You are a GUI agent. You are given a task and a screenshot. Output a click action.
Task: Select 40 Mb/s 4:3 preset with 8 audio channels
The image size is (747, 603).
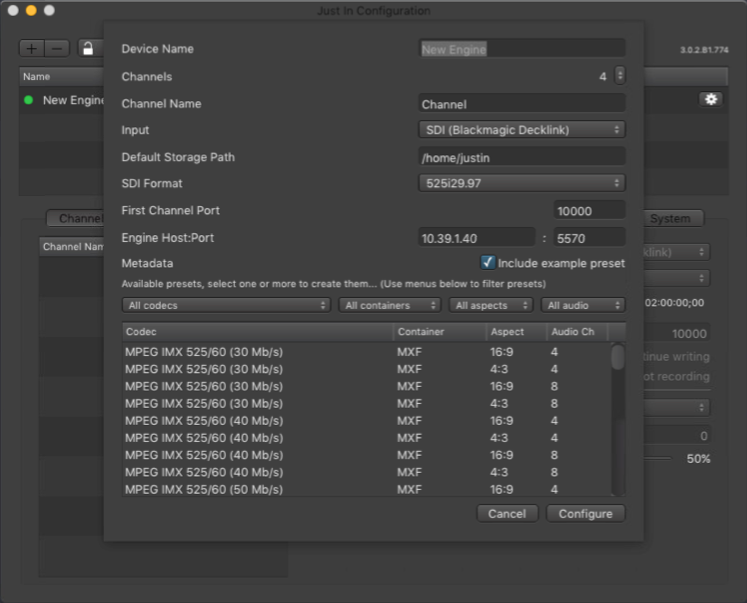click(367, 472)
